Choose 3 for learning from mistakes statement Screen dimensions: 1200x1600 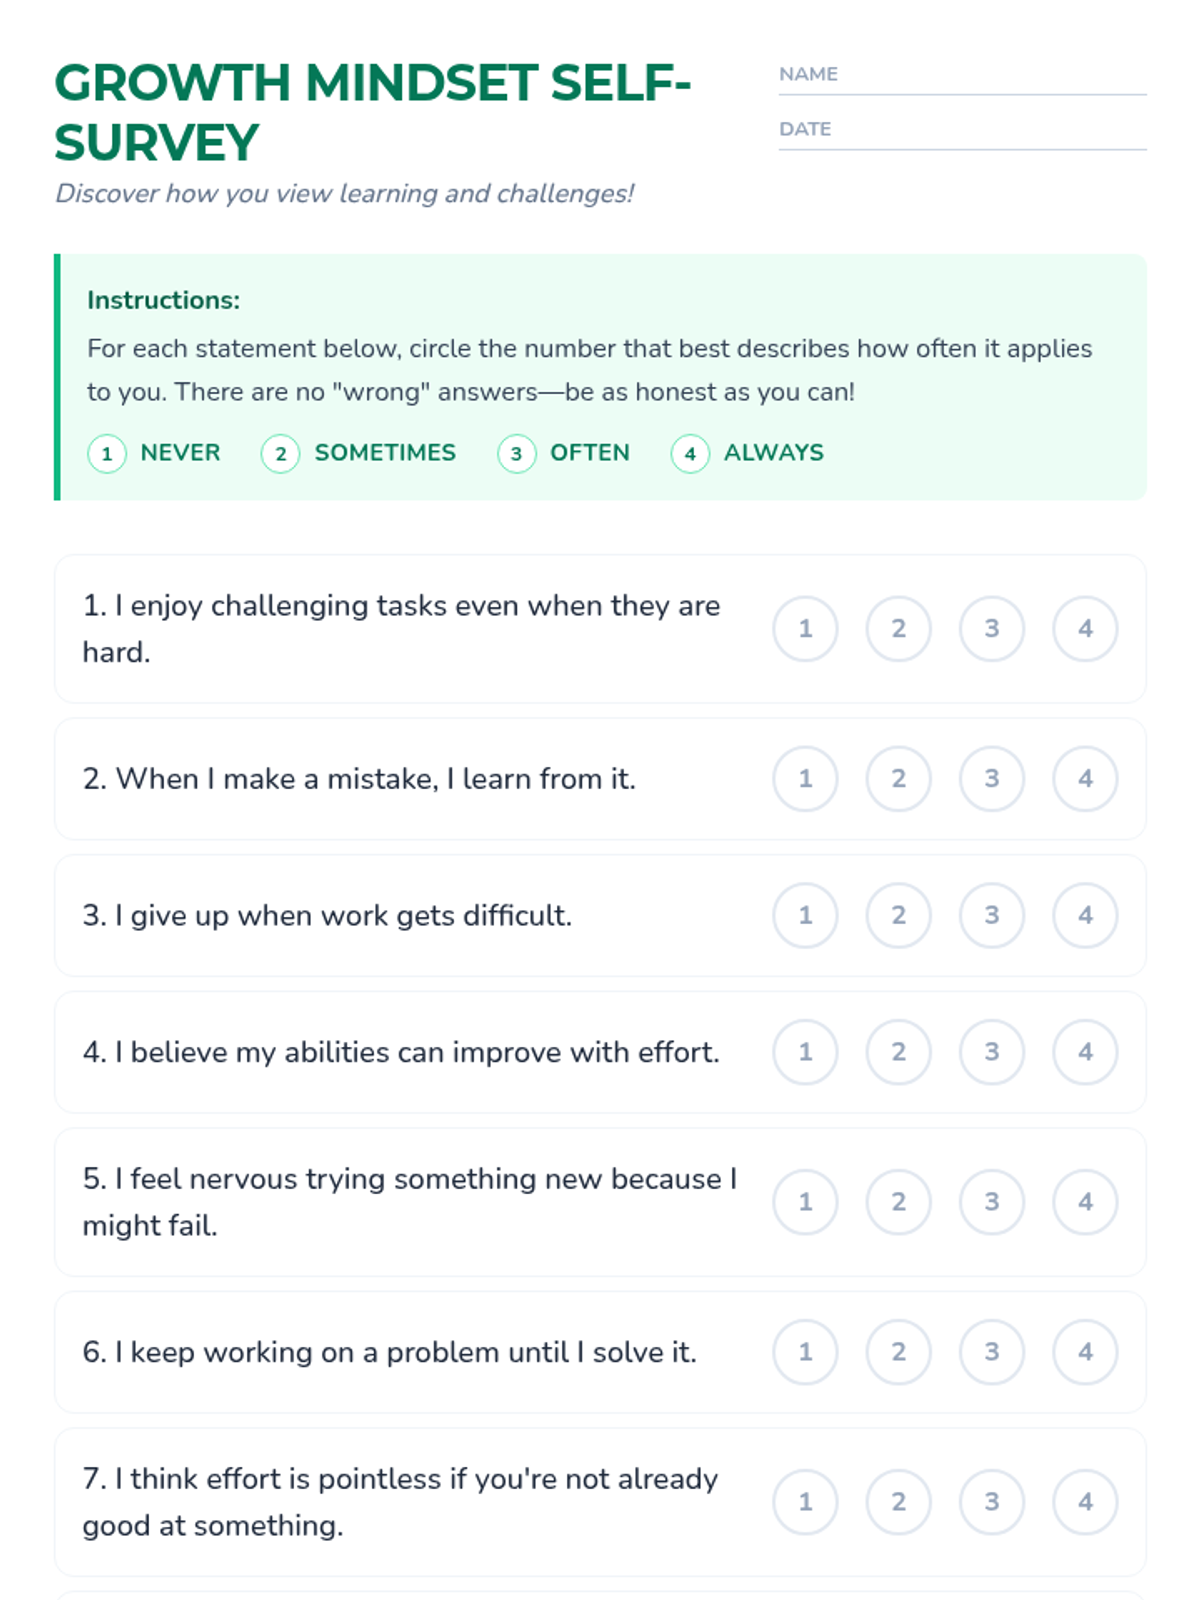[x=992, y=779]
